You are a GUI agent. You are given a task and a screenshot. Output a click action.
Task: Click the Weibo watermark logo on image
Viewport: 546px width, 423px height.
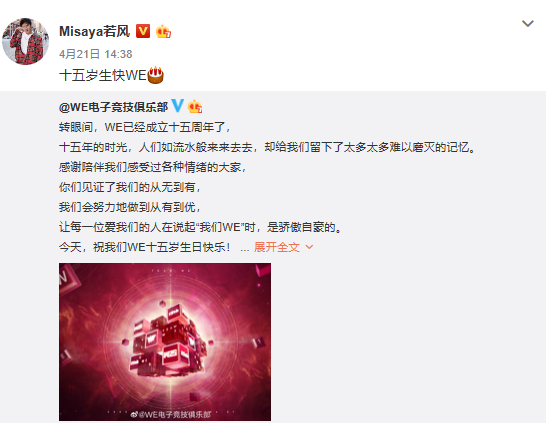coord(134,414)
